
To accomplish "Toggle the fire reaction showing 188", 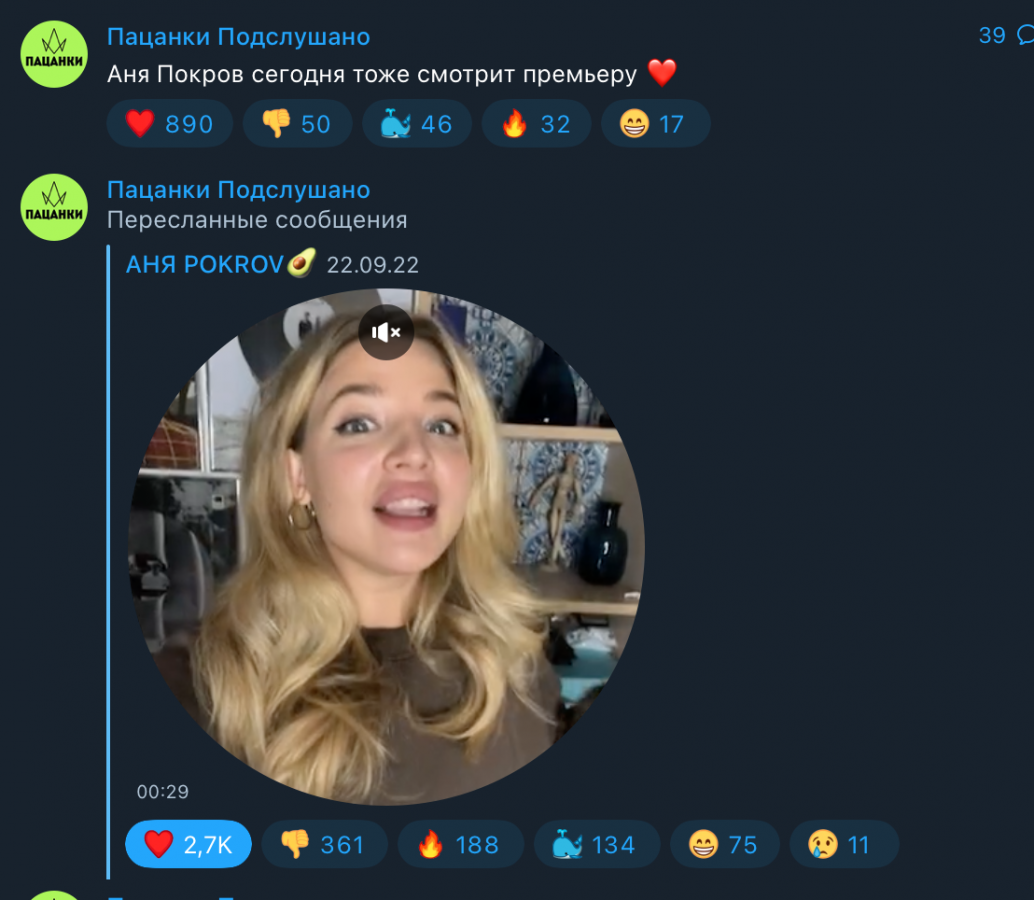I will pos(459,845).
